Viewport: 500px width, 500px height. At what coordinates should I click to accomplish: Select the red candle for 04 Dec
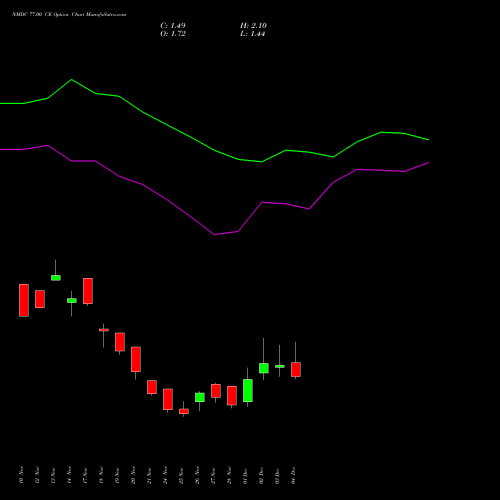click(x=296, y=369)
